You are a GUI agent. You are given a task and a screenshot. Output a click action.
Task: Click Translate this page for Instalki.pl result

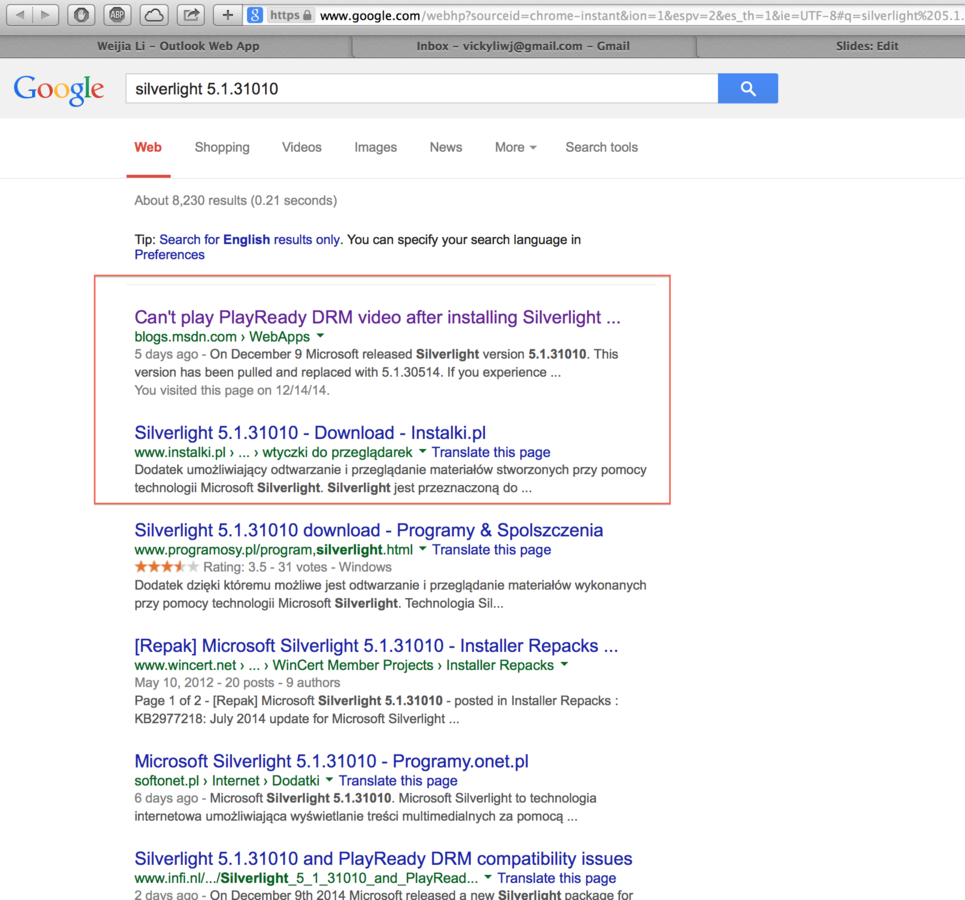(491, 452)
